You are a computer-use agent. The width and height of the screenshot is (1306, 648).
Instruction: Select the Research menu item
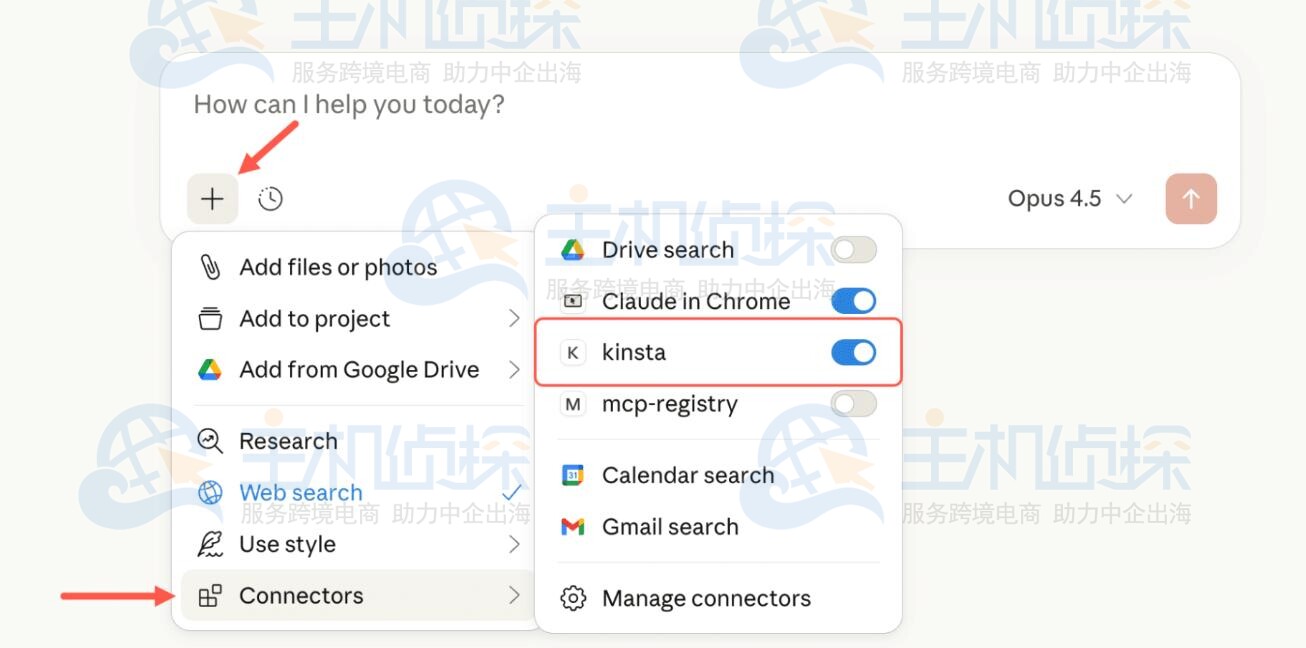coord(288,441)
